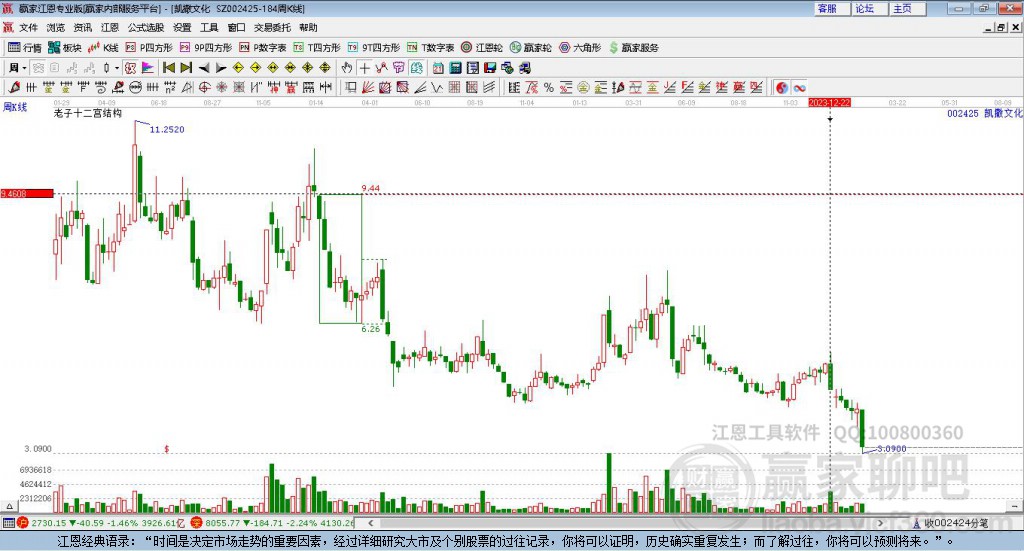1024x551 pixels.
Task: Click the horizontal scrollbar left arrow
Action: [x=370, y=523]
